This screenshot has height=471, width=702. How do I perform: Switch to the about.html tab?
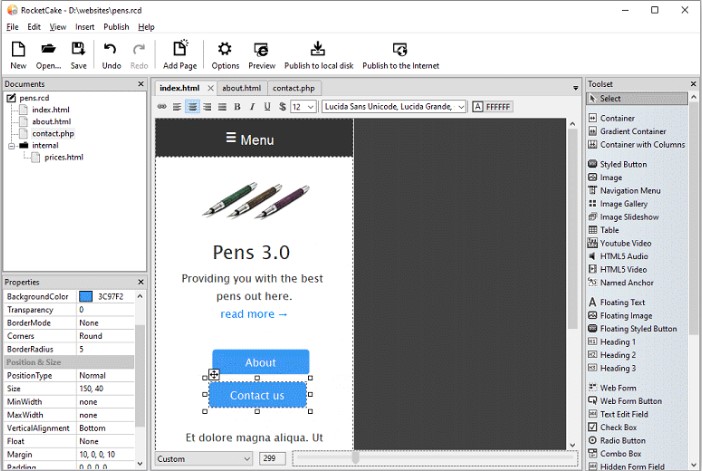click(x=241, y=88)
